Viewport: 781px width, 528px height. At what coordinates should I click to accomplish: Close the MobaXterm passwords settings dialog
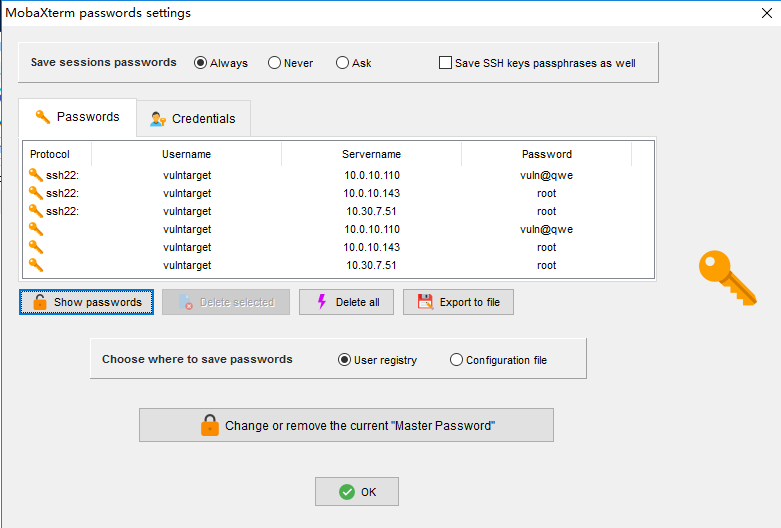tap(767, 13)
